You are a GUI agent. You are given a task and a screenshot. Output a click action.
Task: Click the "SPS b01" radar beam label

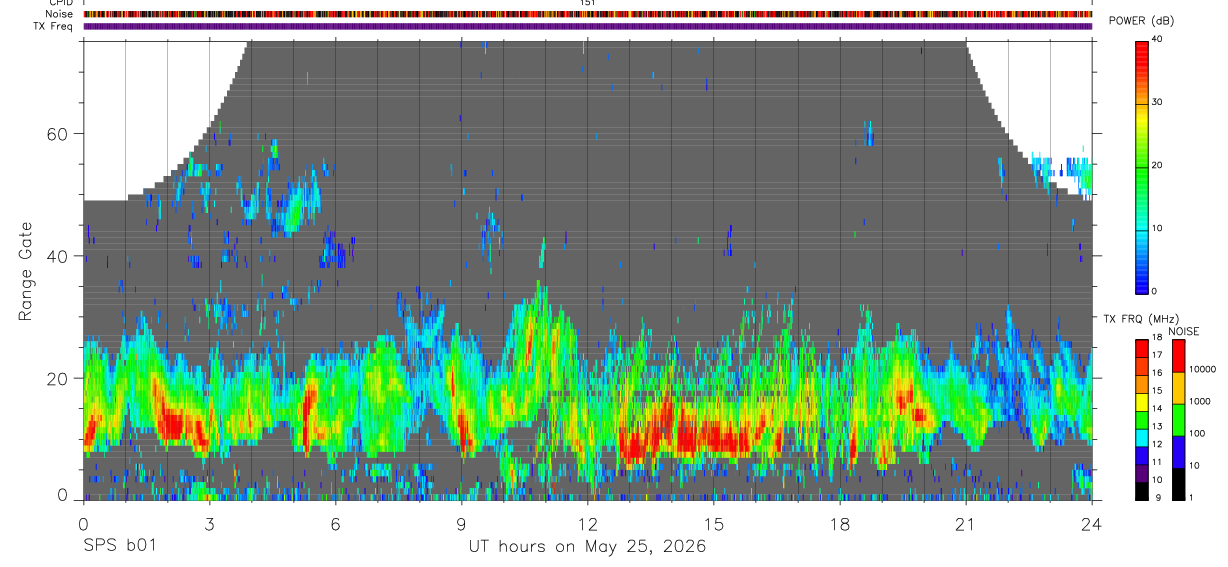point(119,546)
